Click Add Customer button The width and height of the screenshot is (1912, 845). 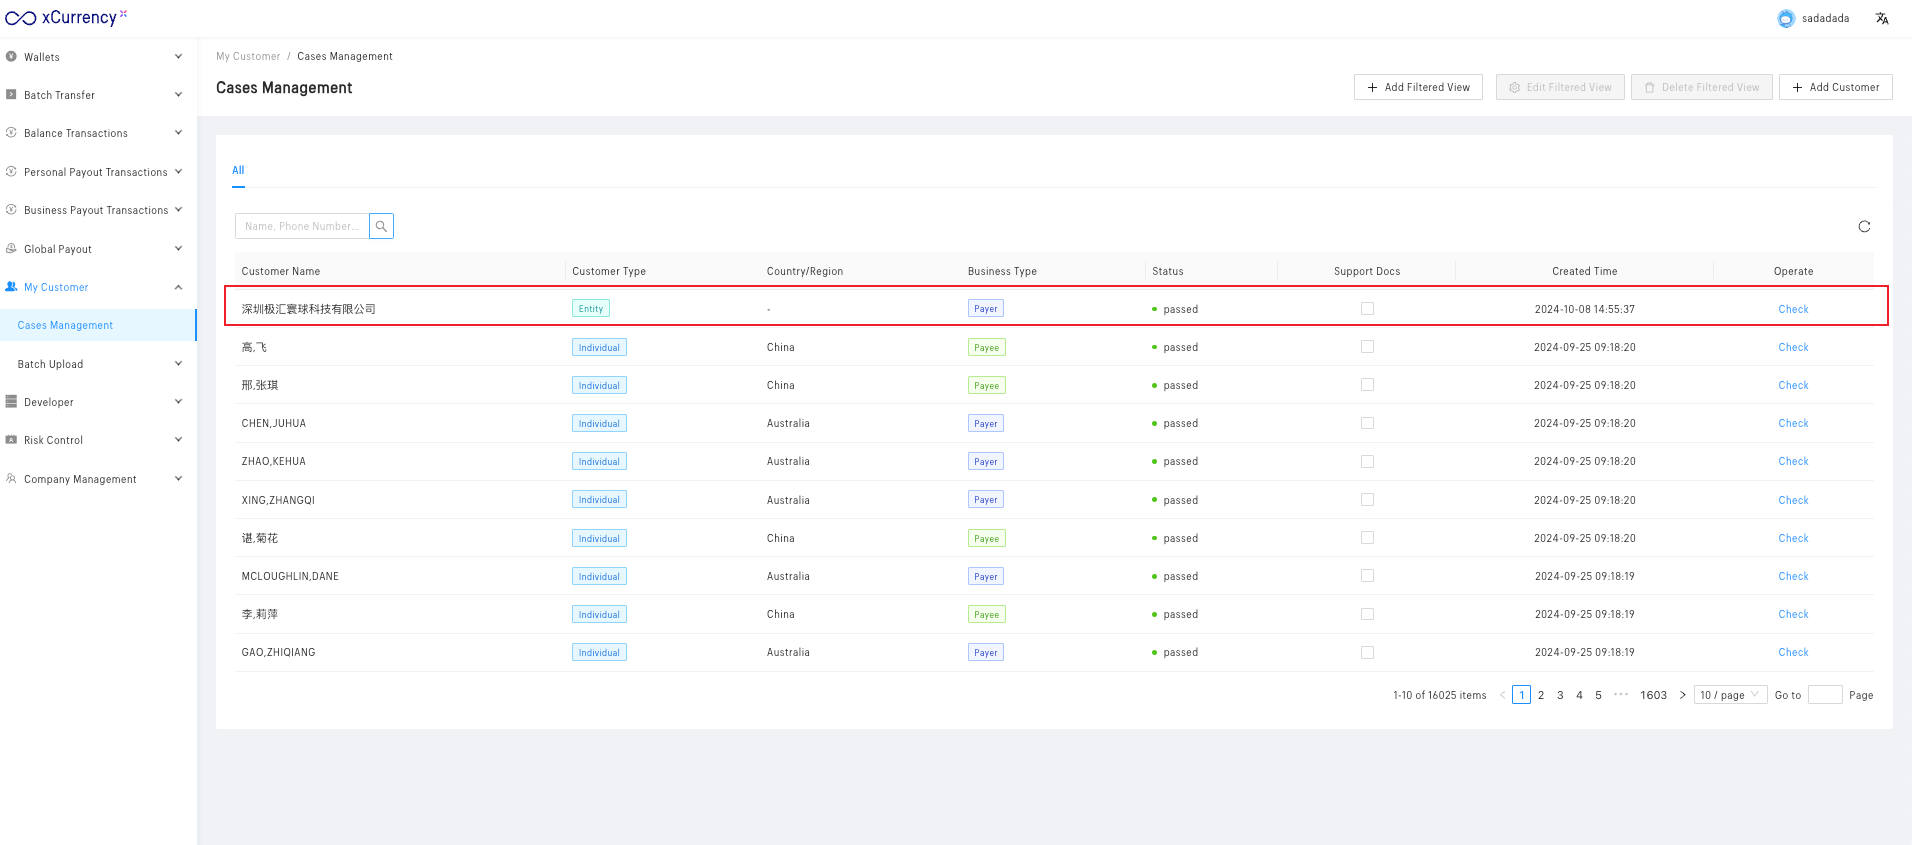1835,87
